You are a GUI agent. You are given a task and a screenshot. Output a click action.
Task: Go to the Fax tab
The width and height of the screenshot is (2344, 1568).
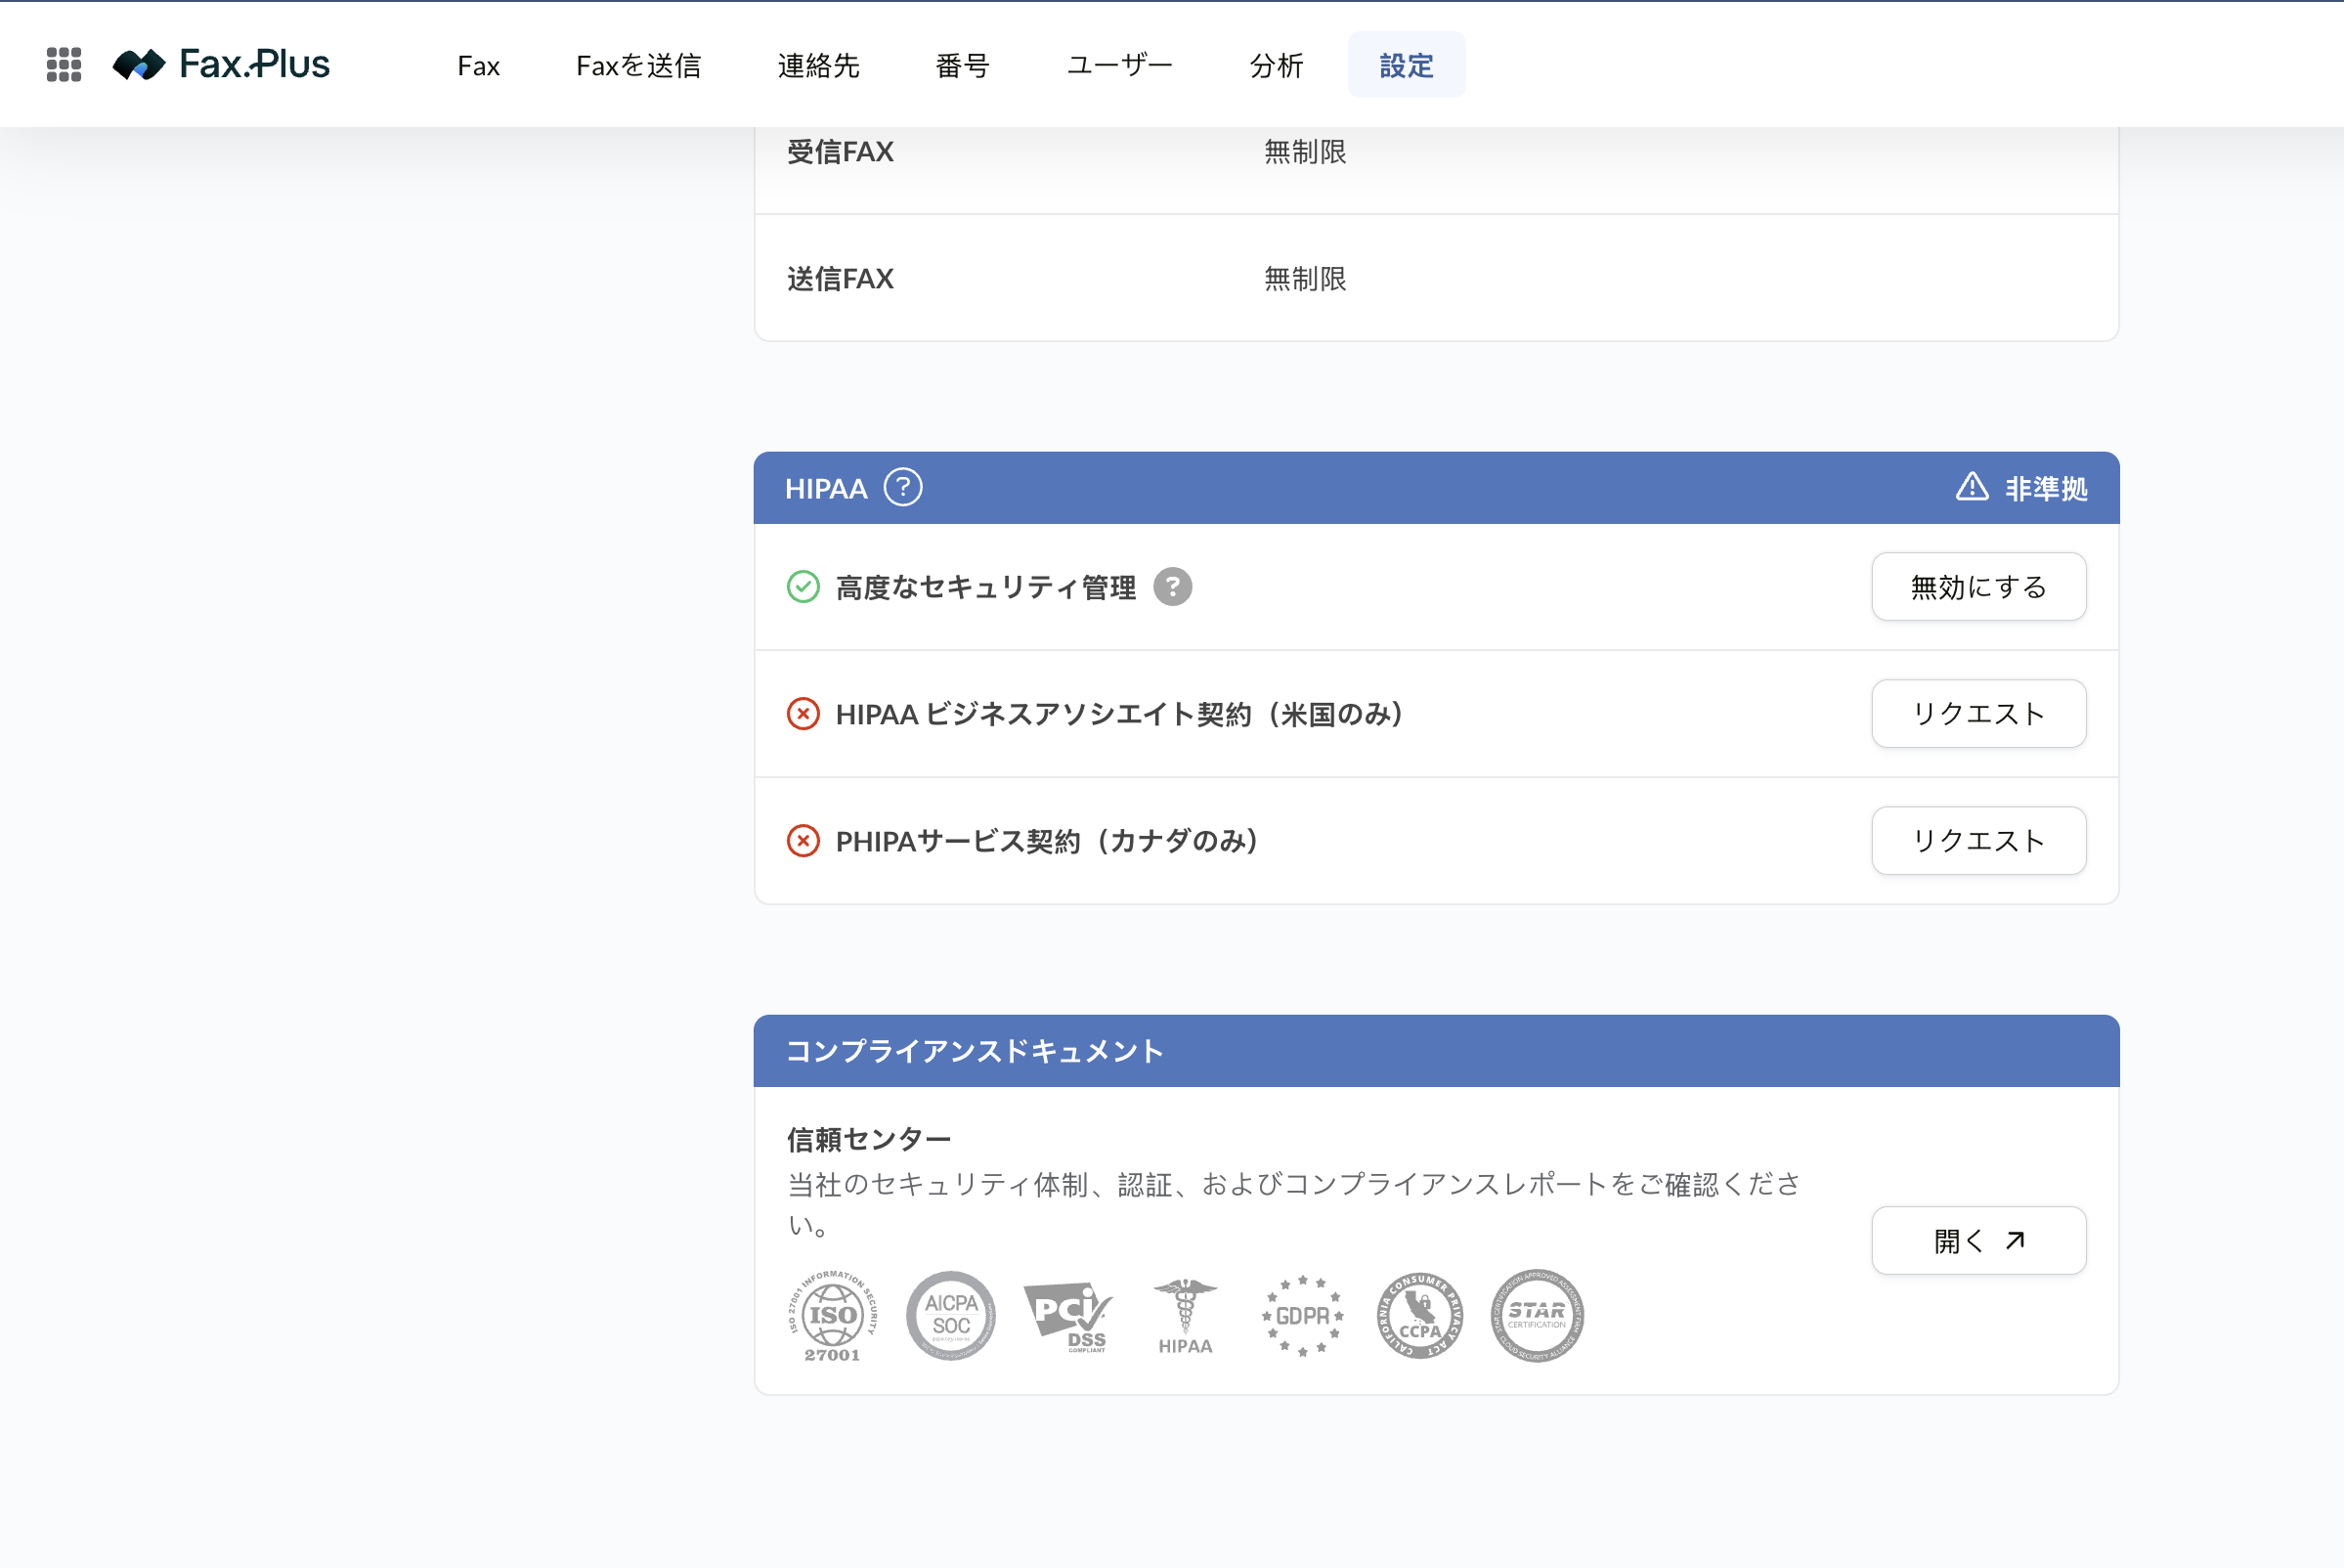[x=478, y=66]
